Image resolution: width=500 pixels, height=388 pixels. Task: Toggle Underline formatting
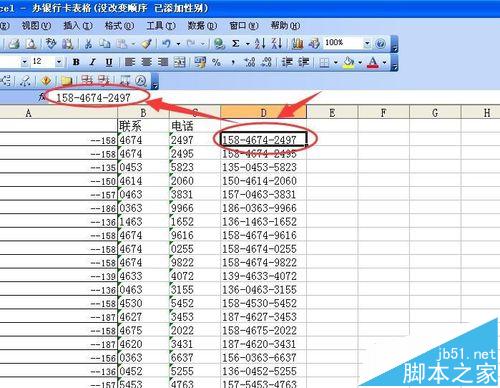(109, 62)
